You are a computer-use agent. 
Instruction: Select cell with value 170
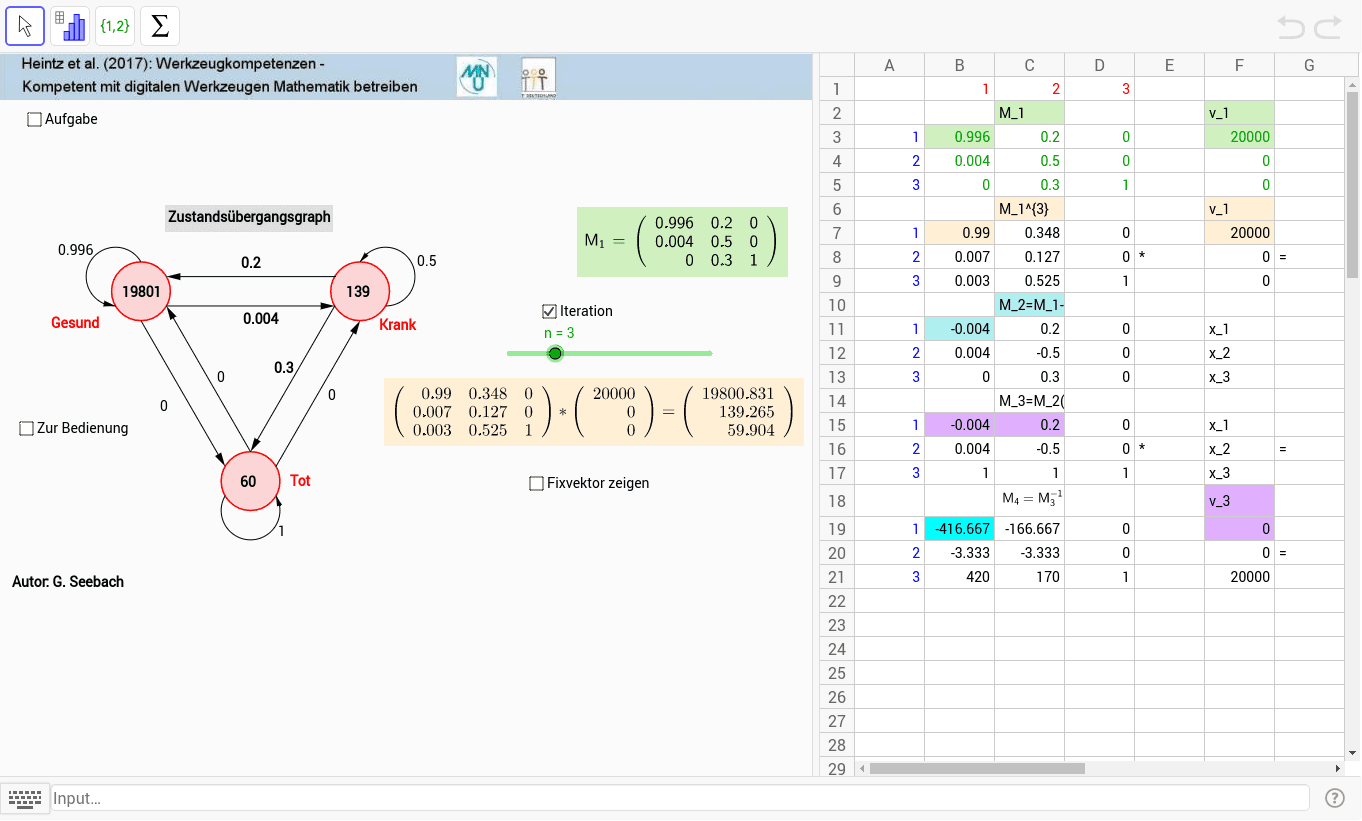(1029, 577)
